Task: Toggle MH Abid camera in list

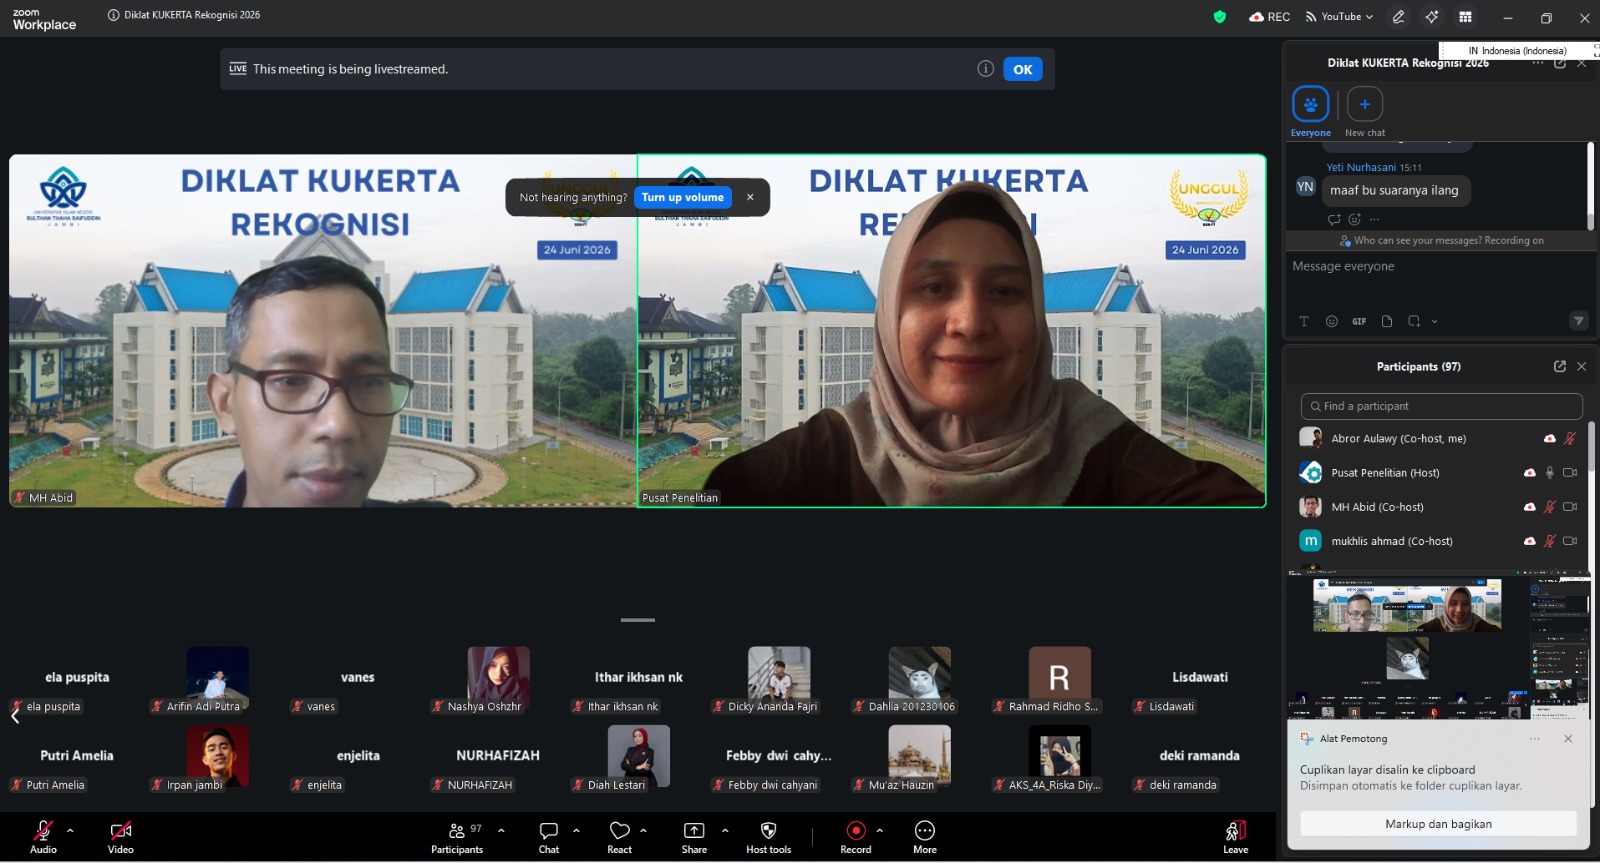Action: (1570, 507)
